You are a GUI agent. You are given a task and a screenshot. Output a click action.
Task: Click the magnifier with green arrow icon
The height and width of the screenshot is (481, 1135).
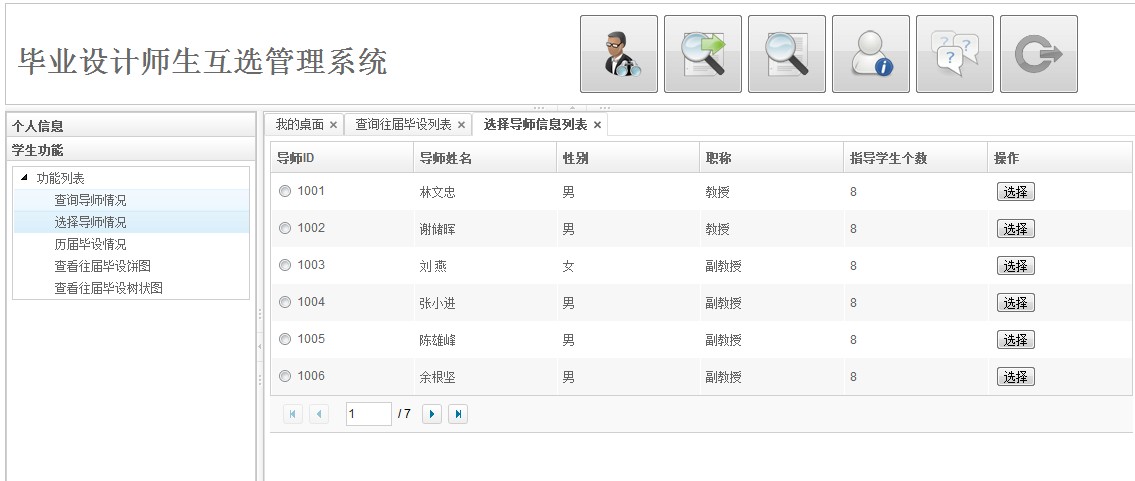(703, 54)
